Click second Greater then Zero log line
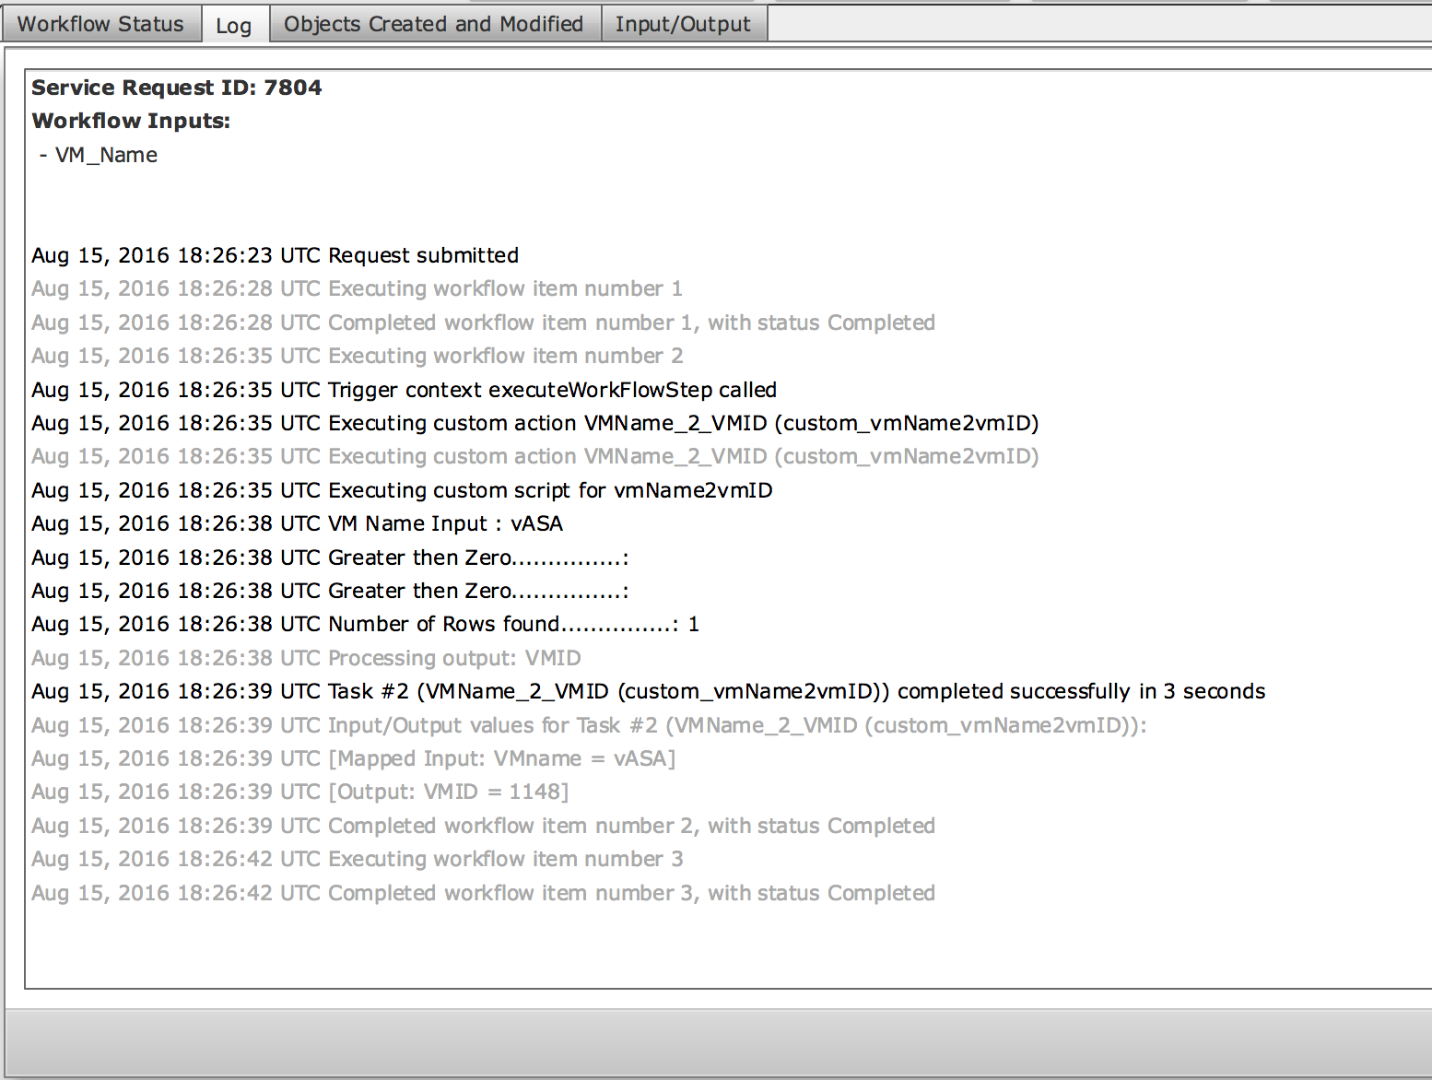 (330, 591)
